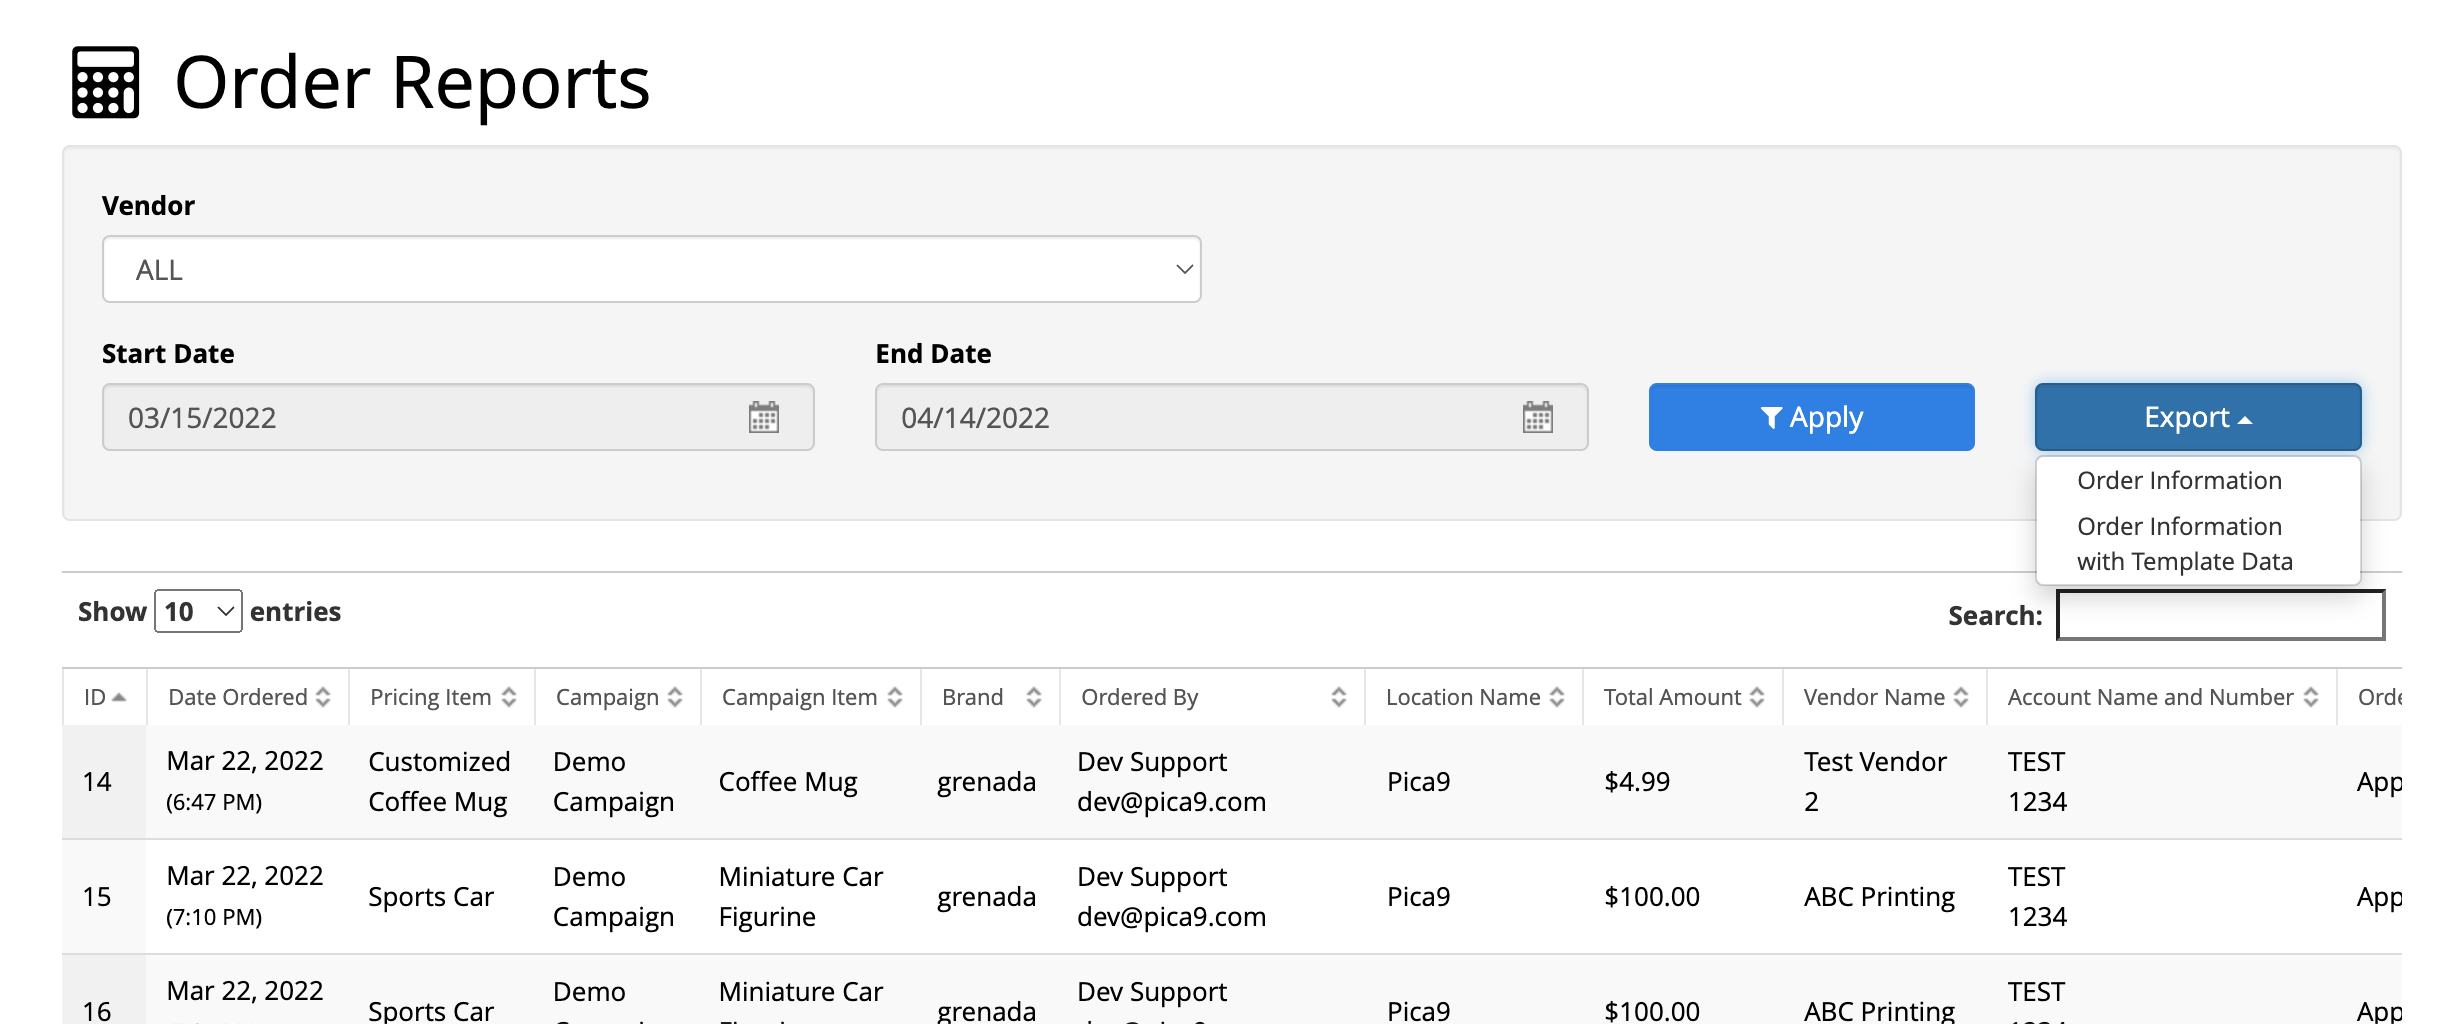Click the Order Reports calculator icon
Image resolution: width=2460 pixels, height=1024 pixels.
coord(105,82)
